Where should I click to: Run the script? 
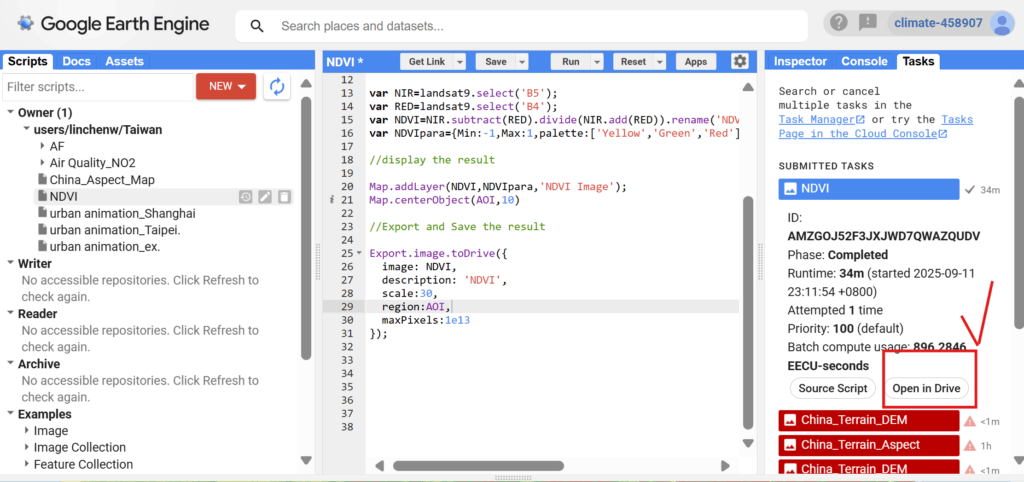570,62
